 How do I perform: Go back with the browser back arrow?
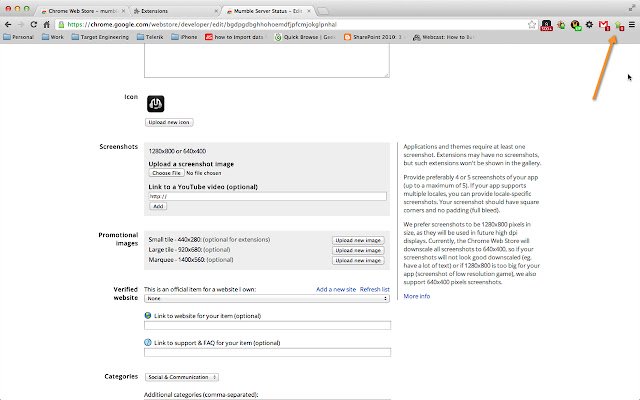[x=8, y=24]
